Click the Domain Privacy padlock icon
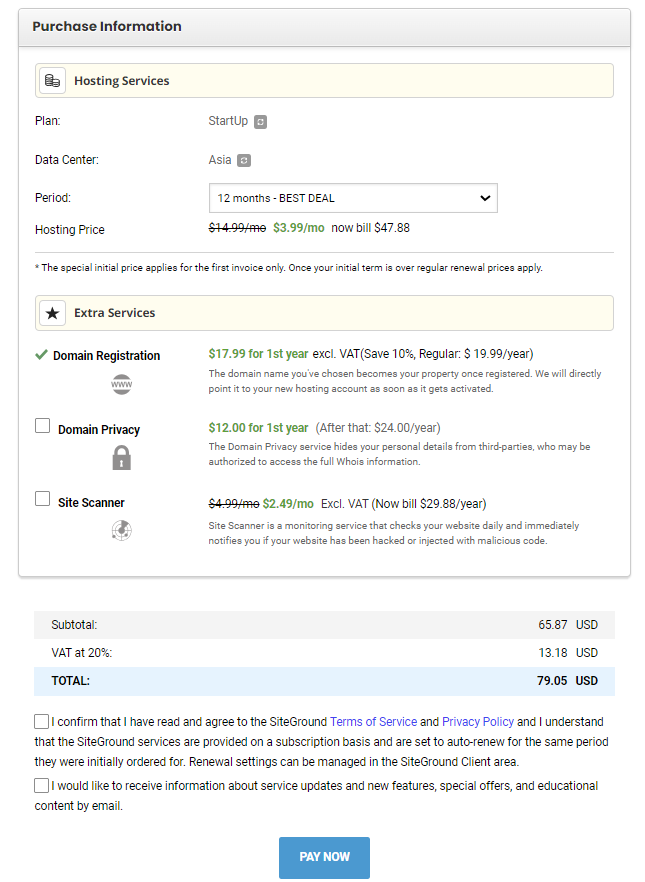 point(122,458)
